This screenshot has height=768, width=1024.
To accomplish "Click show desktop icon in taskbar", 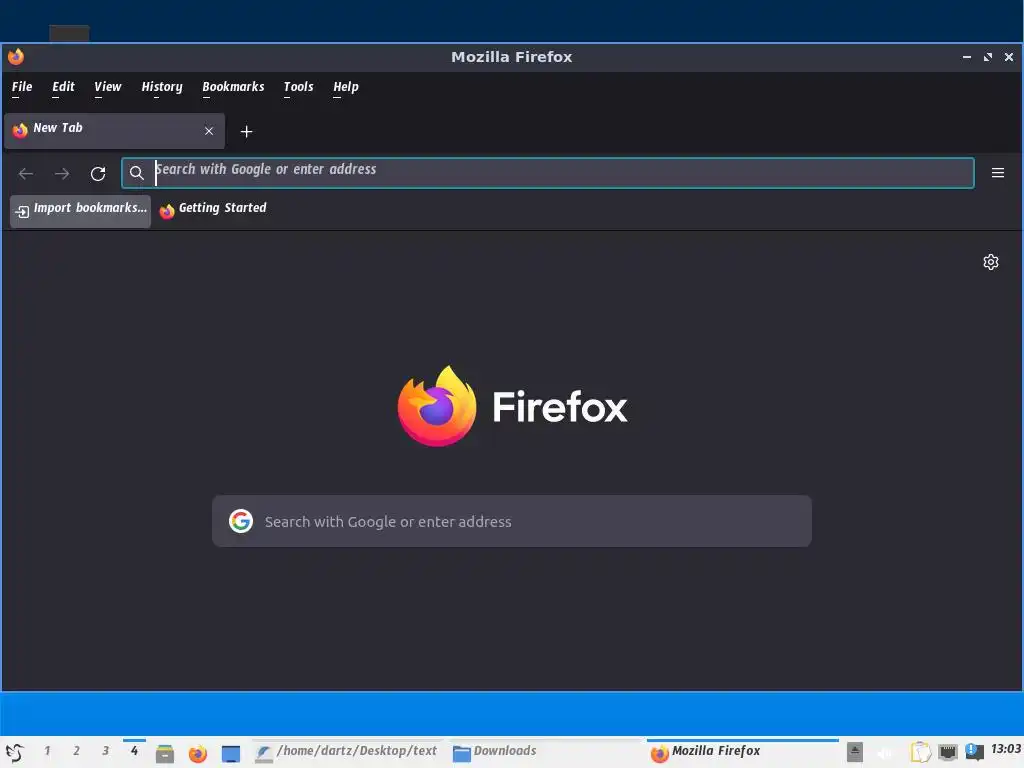I will coord(231,754).
